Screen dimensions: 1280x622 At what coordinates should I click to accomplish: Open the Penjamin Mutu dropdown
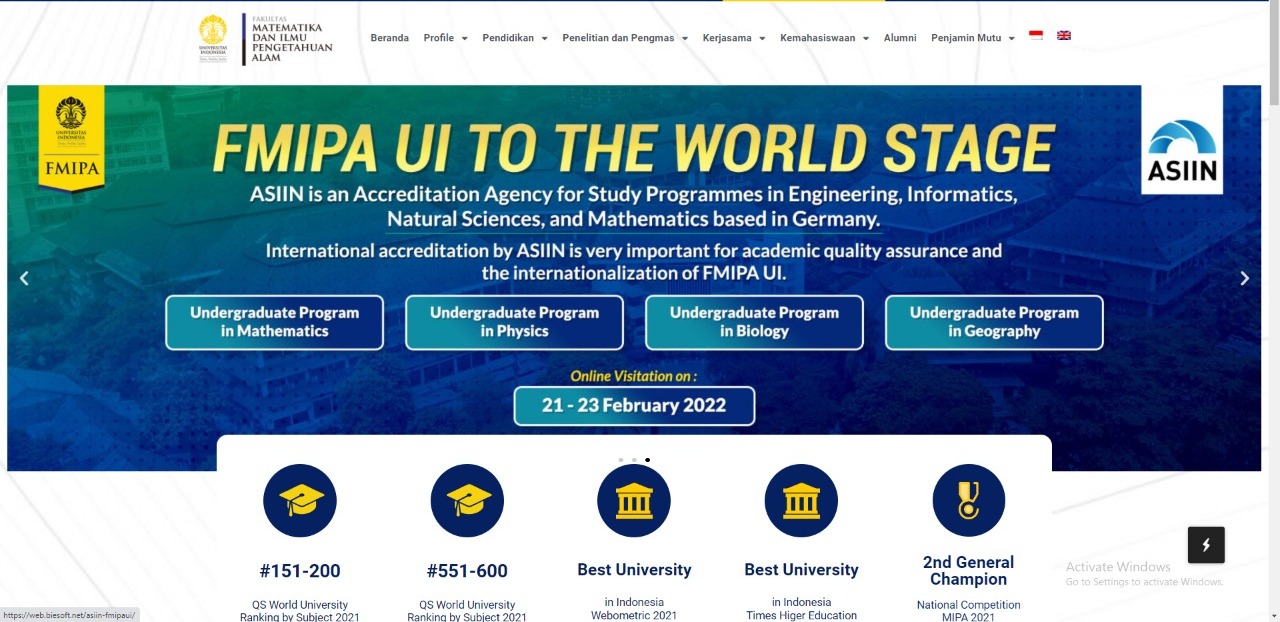tap(973, 38)
